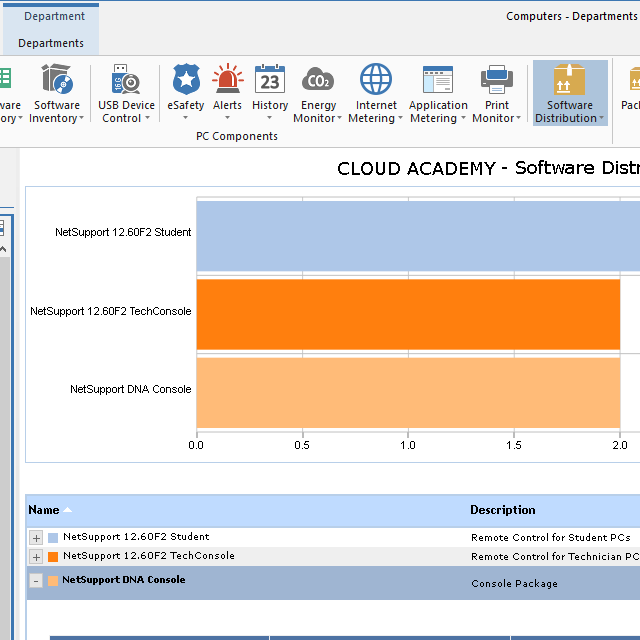Click 'Console Package' description cell

tap(514, 584)
